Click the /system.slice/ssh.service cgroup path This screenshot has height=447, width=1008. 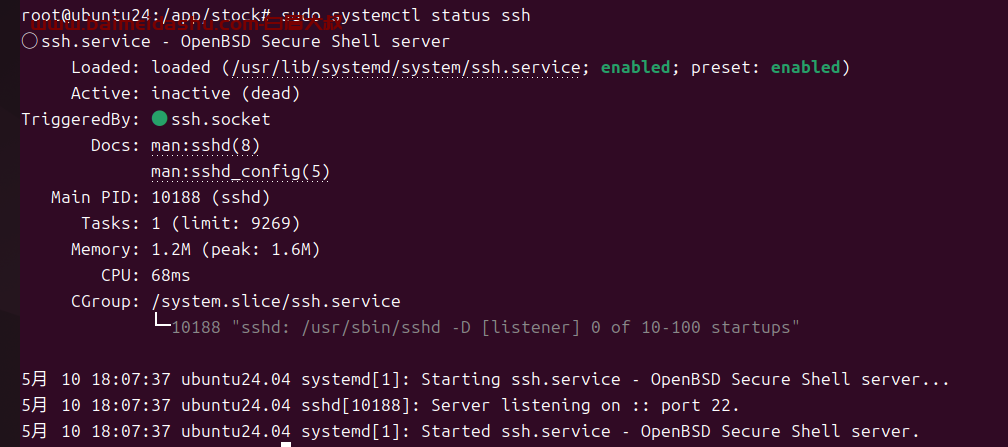pos(275,302)
